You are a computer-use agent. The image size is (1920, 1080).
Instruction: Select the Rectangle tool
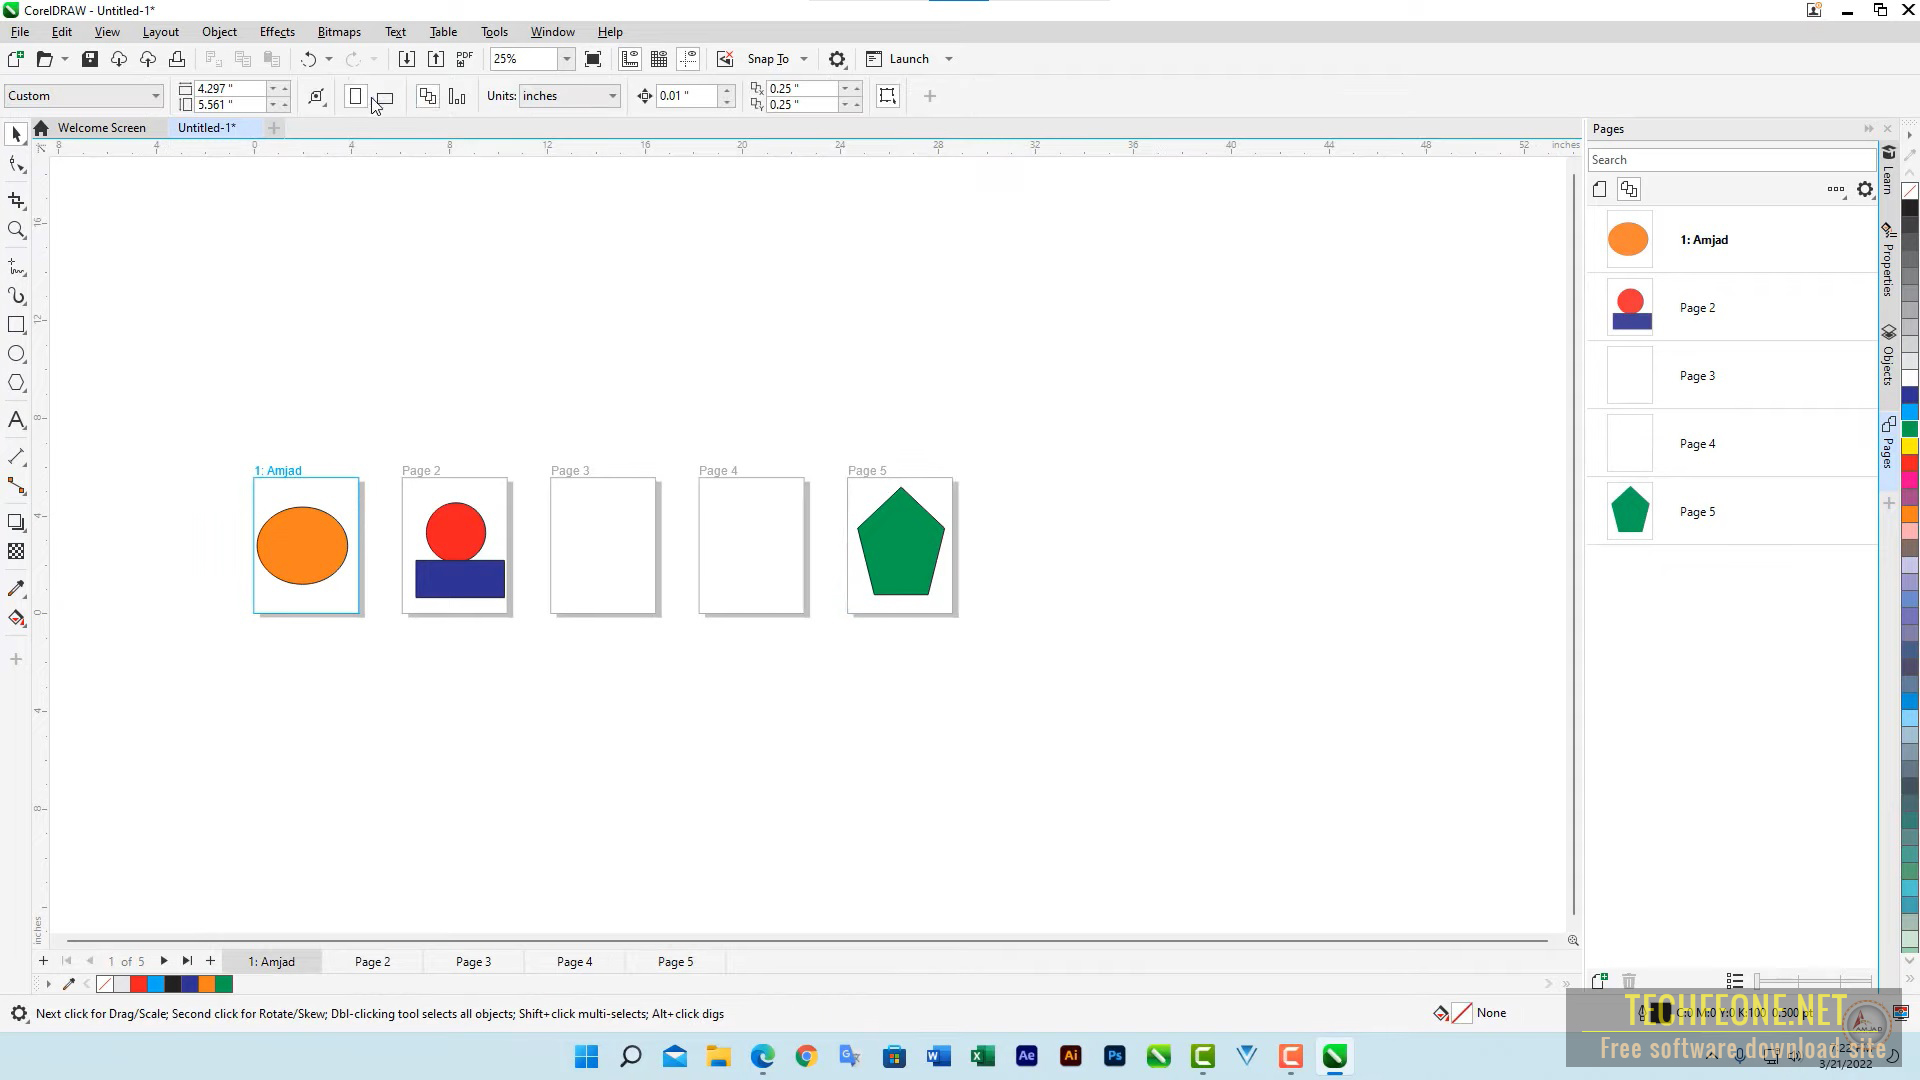16,324
